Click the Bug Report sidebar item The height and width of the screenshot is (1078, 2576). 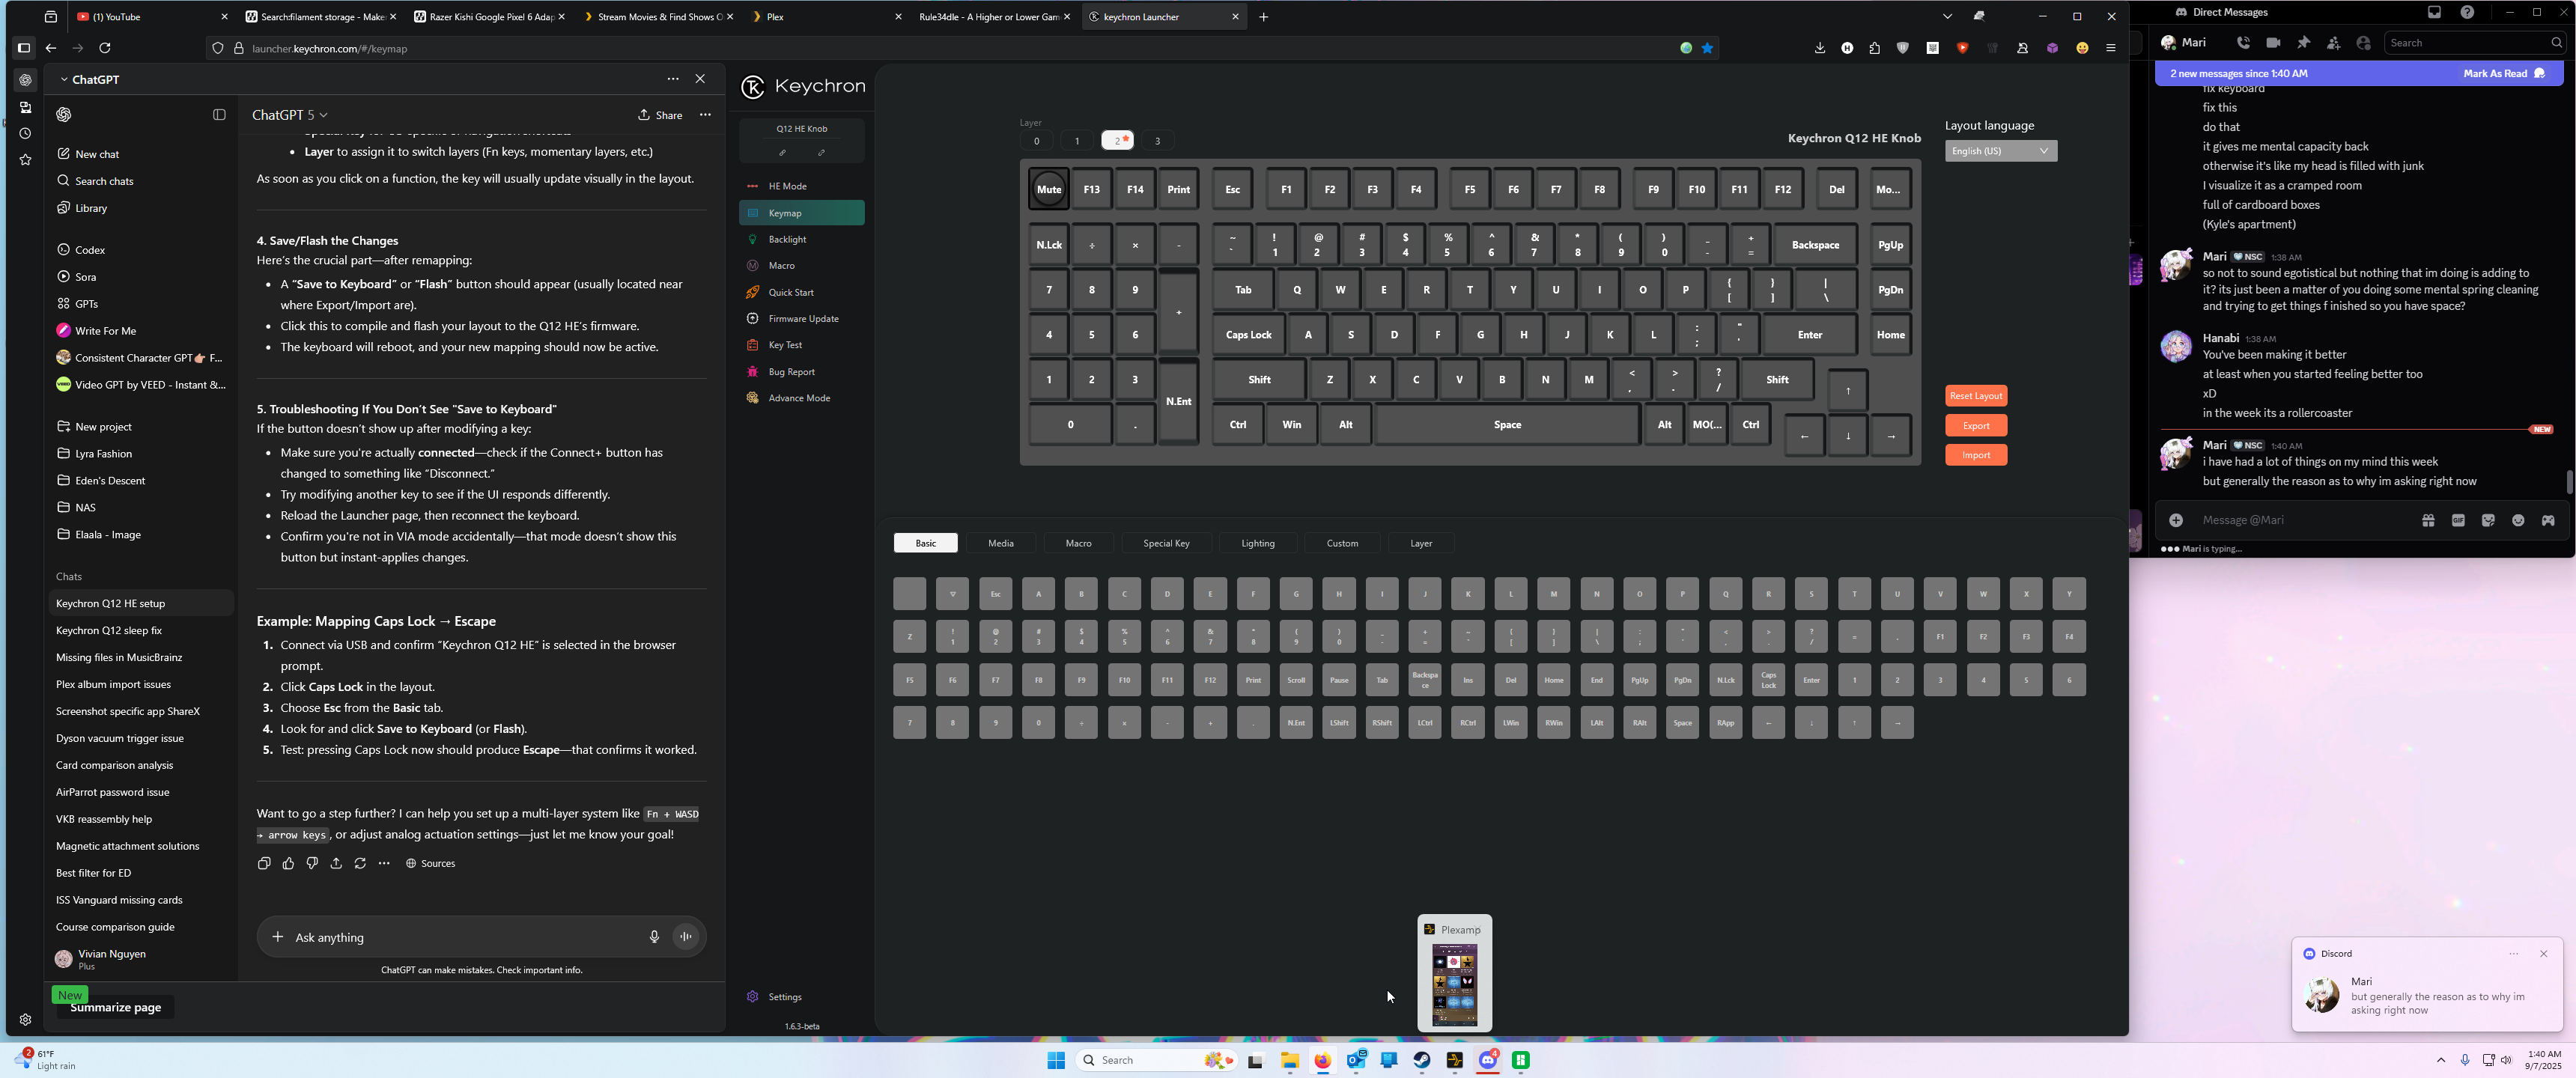click(791, 372)
